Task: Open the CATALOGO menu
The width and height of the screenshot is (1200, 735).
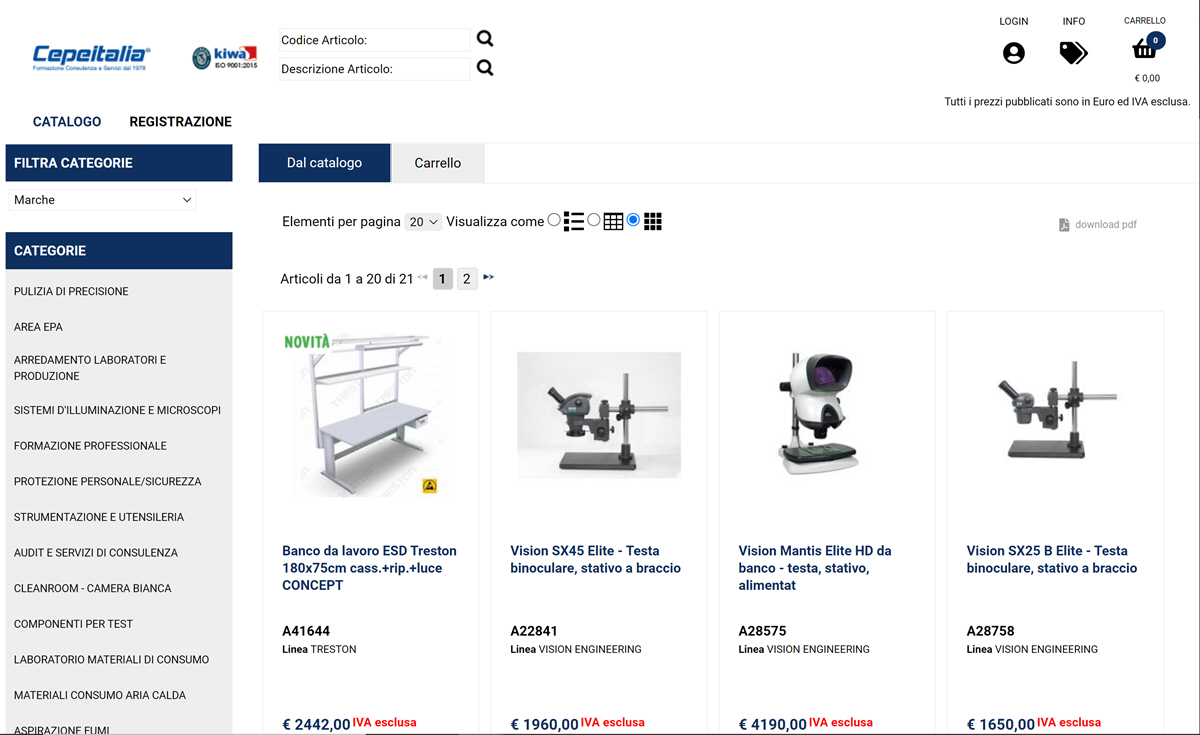Action: (67, 122)
